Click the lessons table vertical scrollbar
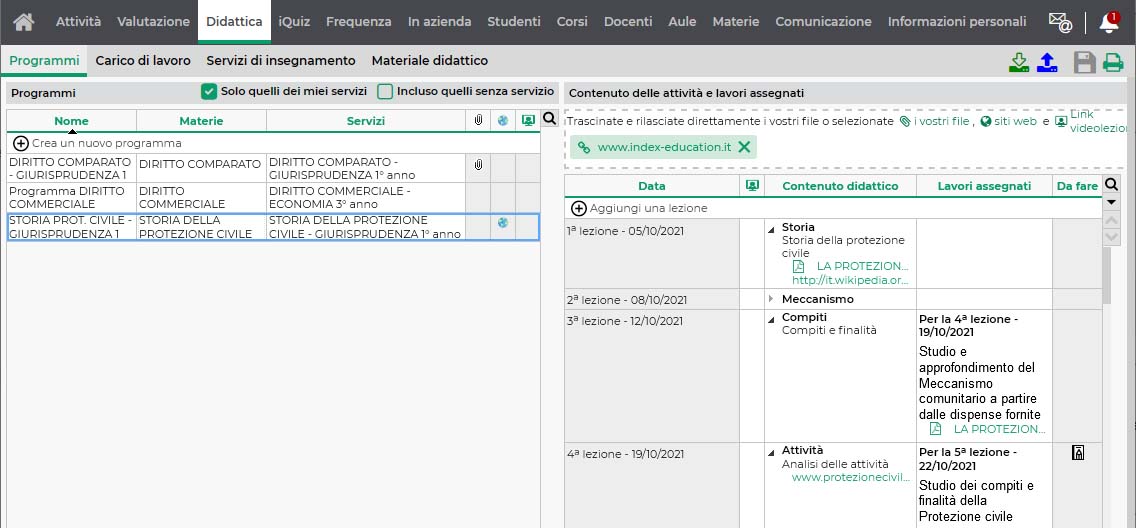Screen dimensions: 1136x528 pyautogui.click(x=1106, y=275)
